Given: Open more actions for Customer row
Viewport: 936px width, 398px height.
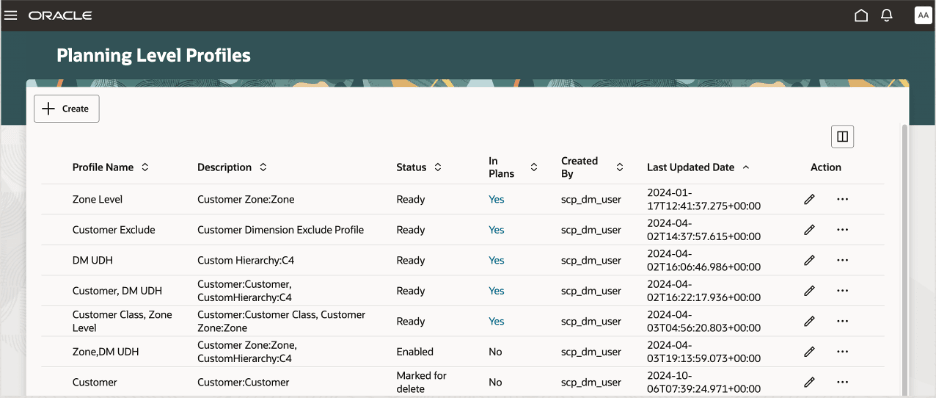Looking at the screenshot, I should click(842, 382).
